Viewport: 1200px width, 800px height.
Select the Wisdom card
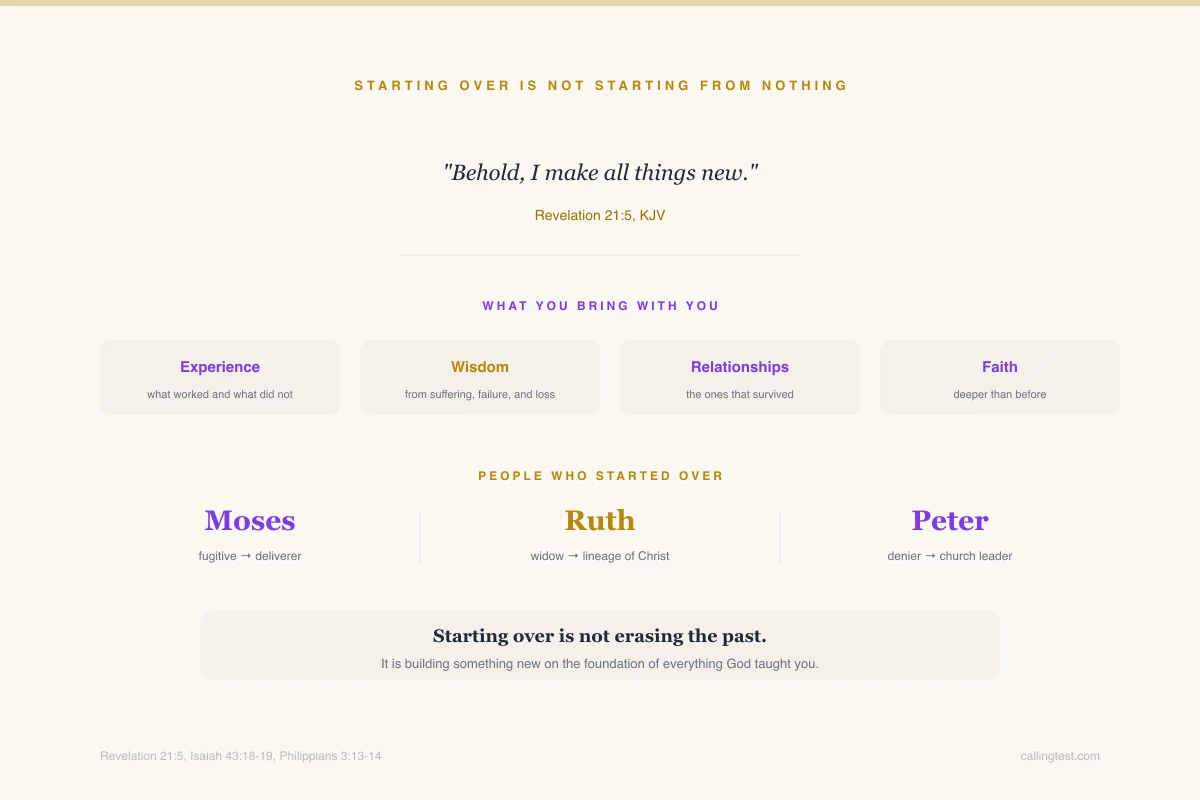coord(480,377)
